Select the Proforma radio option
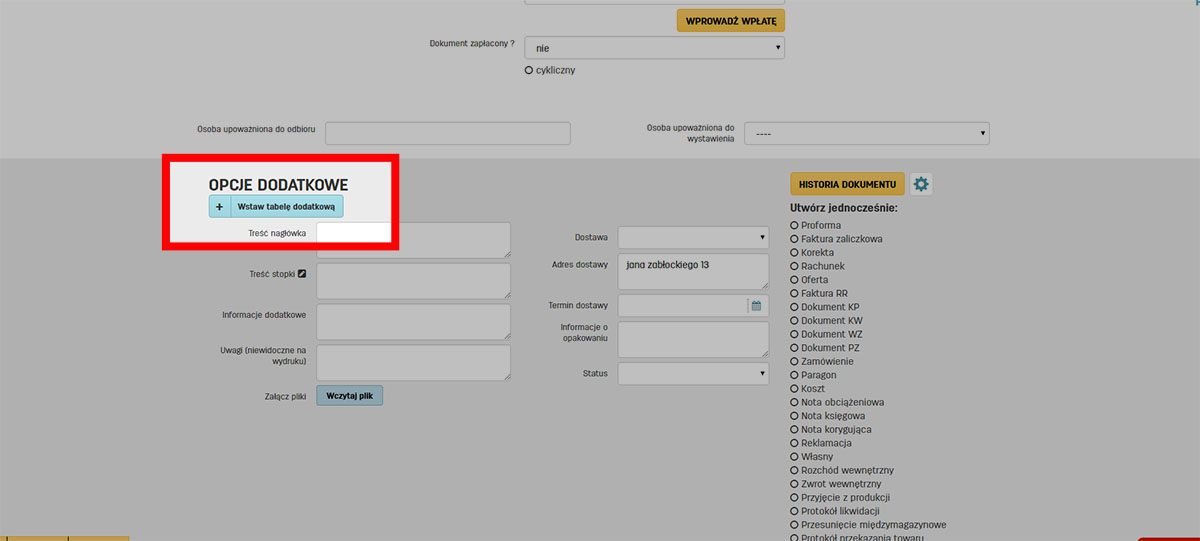The height and width of the screenshot is (541, 1200). pos(794,226)
